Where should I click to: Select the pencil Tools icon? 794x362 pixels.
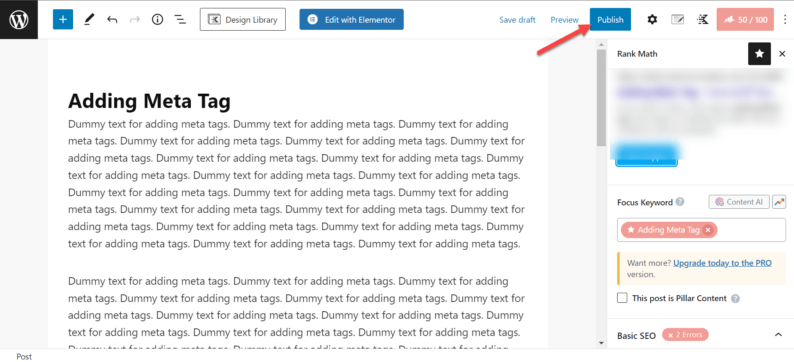click(x=89, y=20)
